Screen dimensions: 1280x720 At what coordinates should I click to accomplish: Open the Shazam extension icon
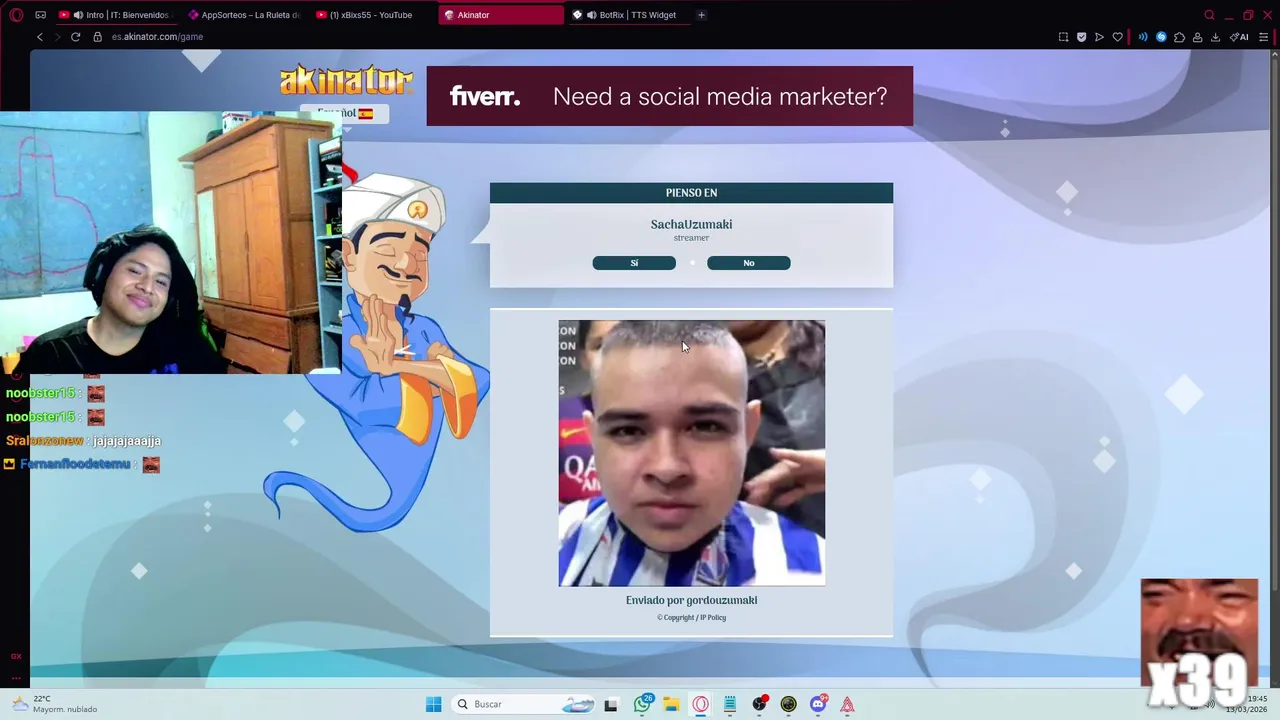tap(1161, 37)
